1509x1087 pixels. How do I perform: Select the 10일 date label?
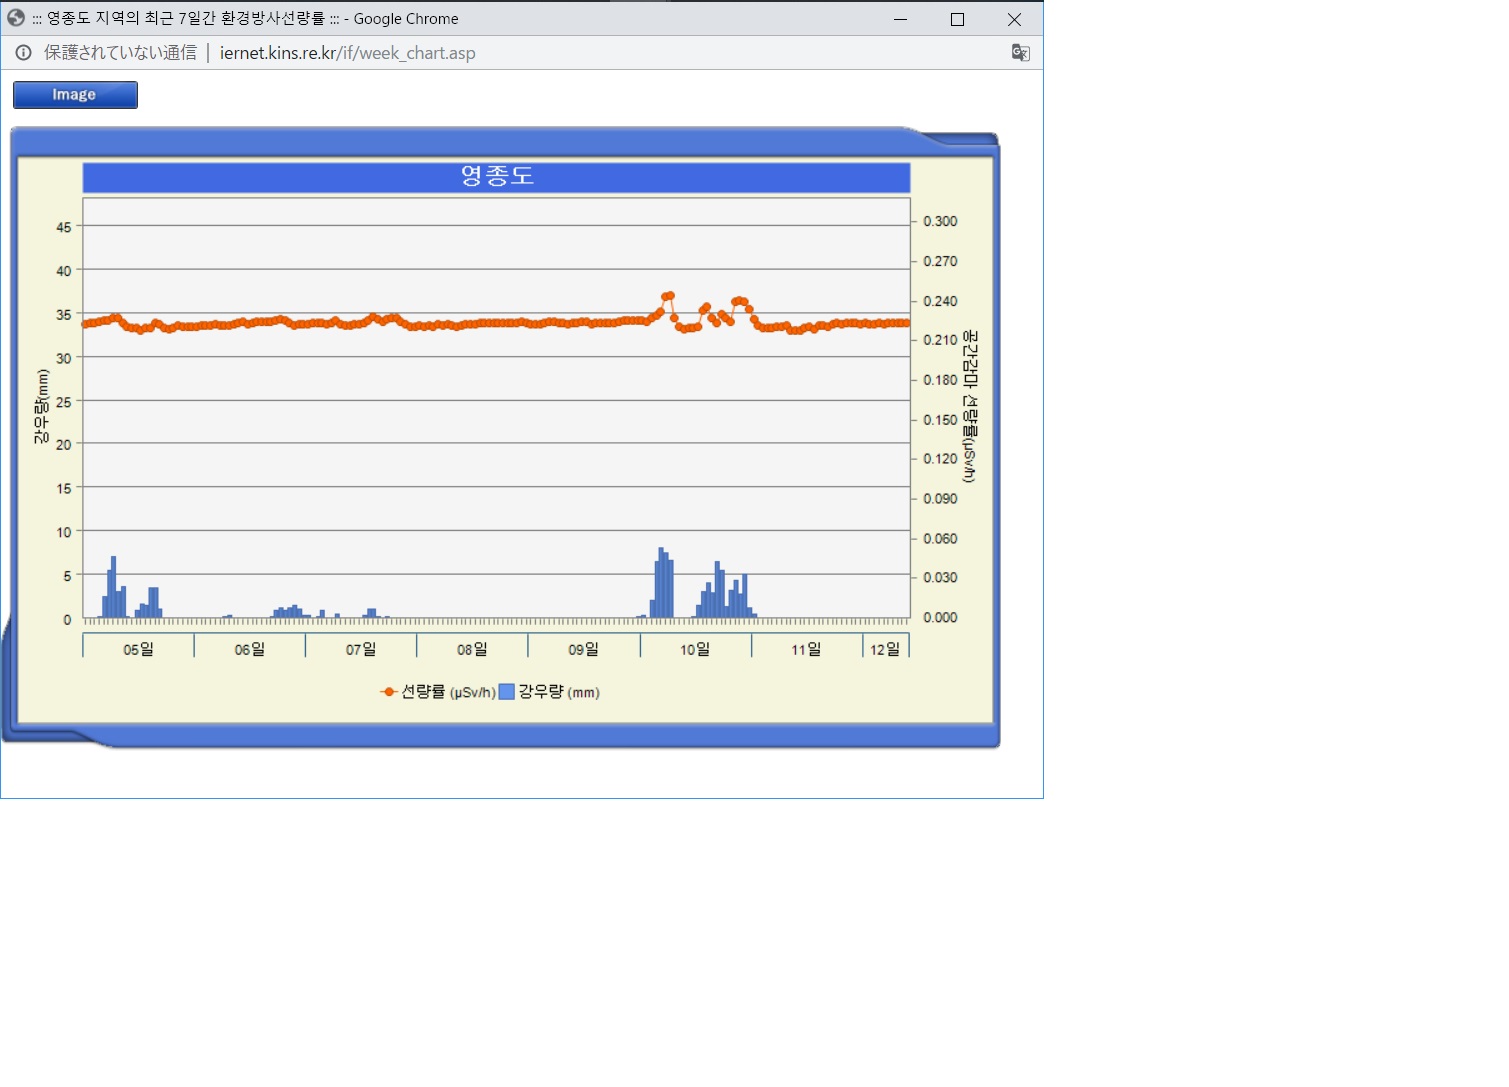click(x=695, y=650)
